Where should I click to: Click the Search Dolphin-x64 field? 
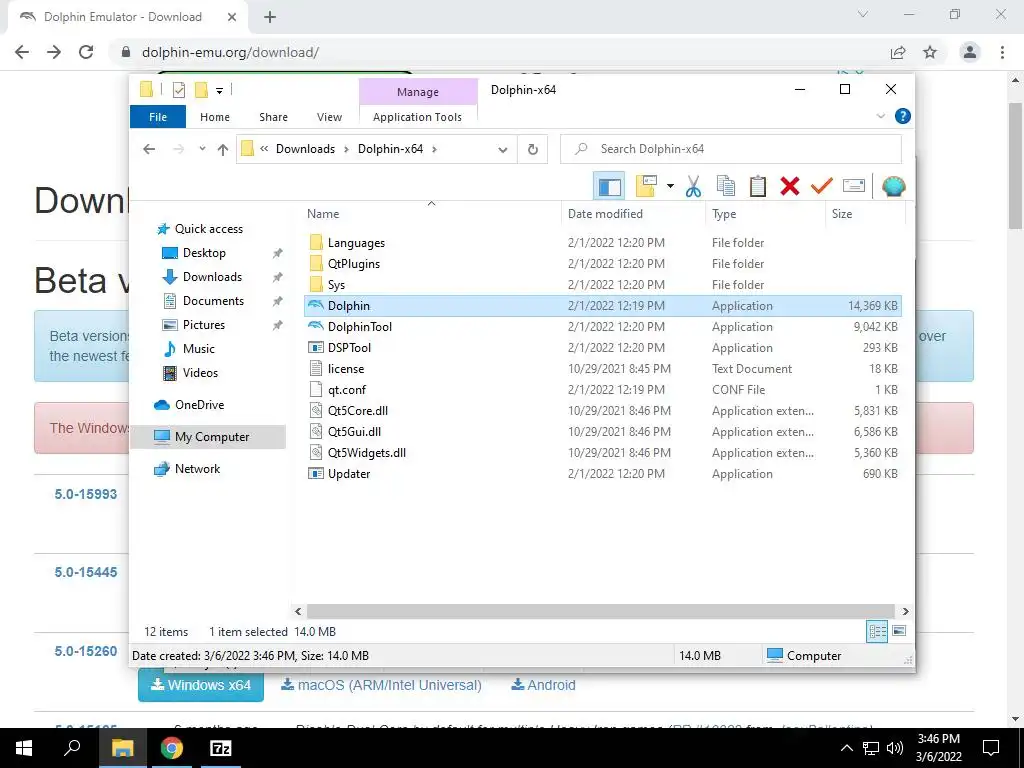coord(731,149)
